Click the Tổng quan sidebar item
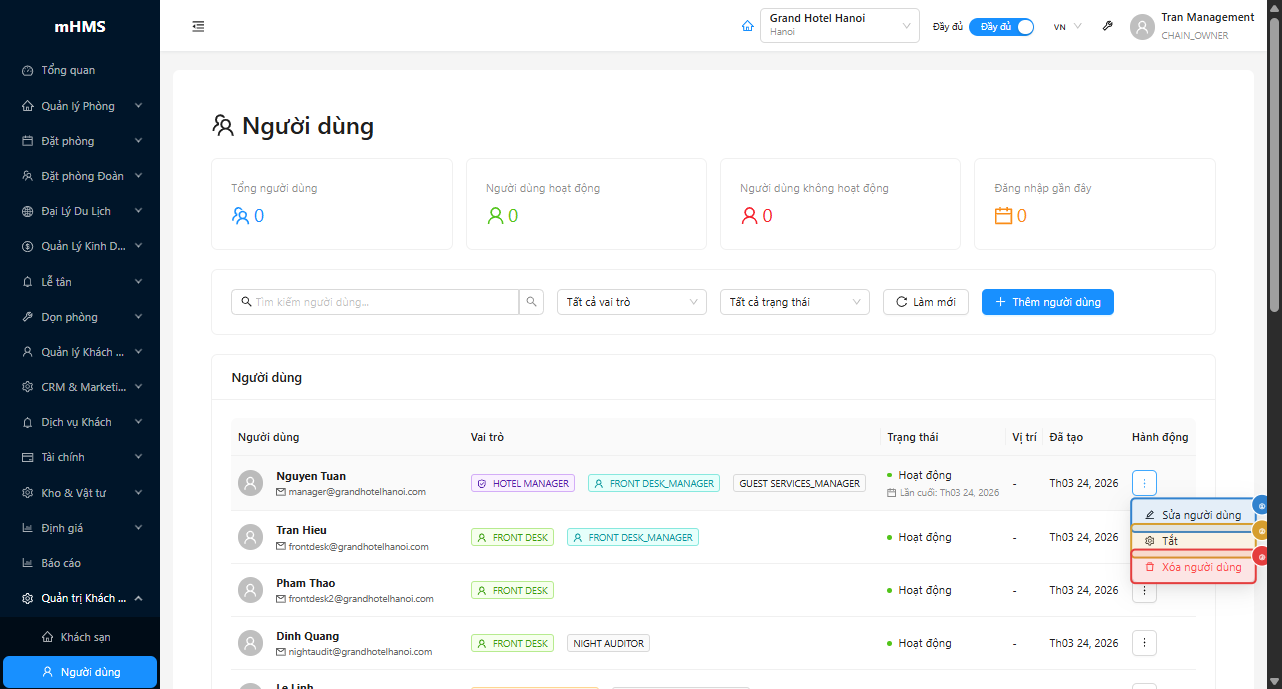Image resolution: width=1282 pixels, height=689 pixels. pyautogui.click(x=68, y=71)
